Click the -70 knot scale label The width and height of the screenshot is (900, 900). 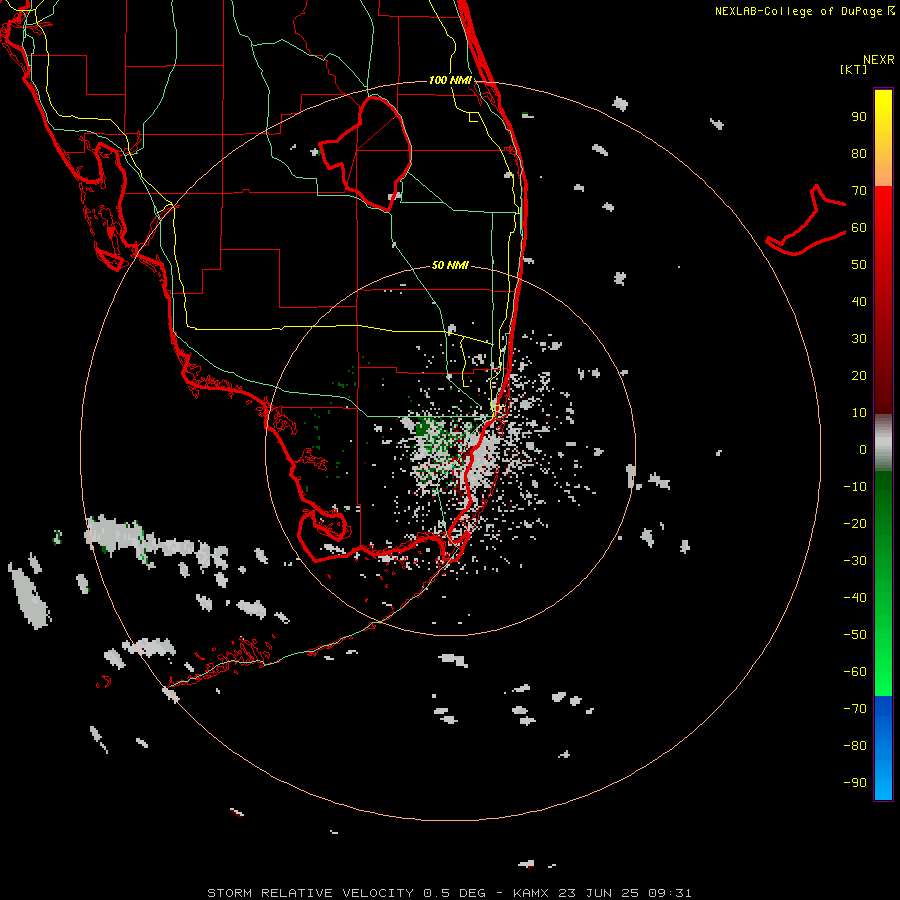pyautogui.click(x=855, y=709)
